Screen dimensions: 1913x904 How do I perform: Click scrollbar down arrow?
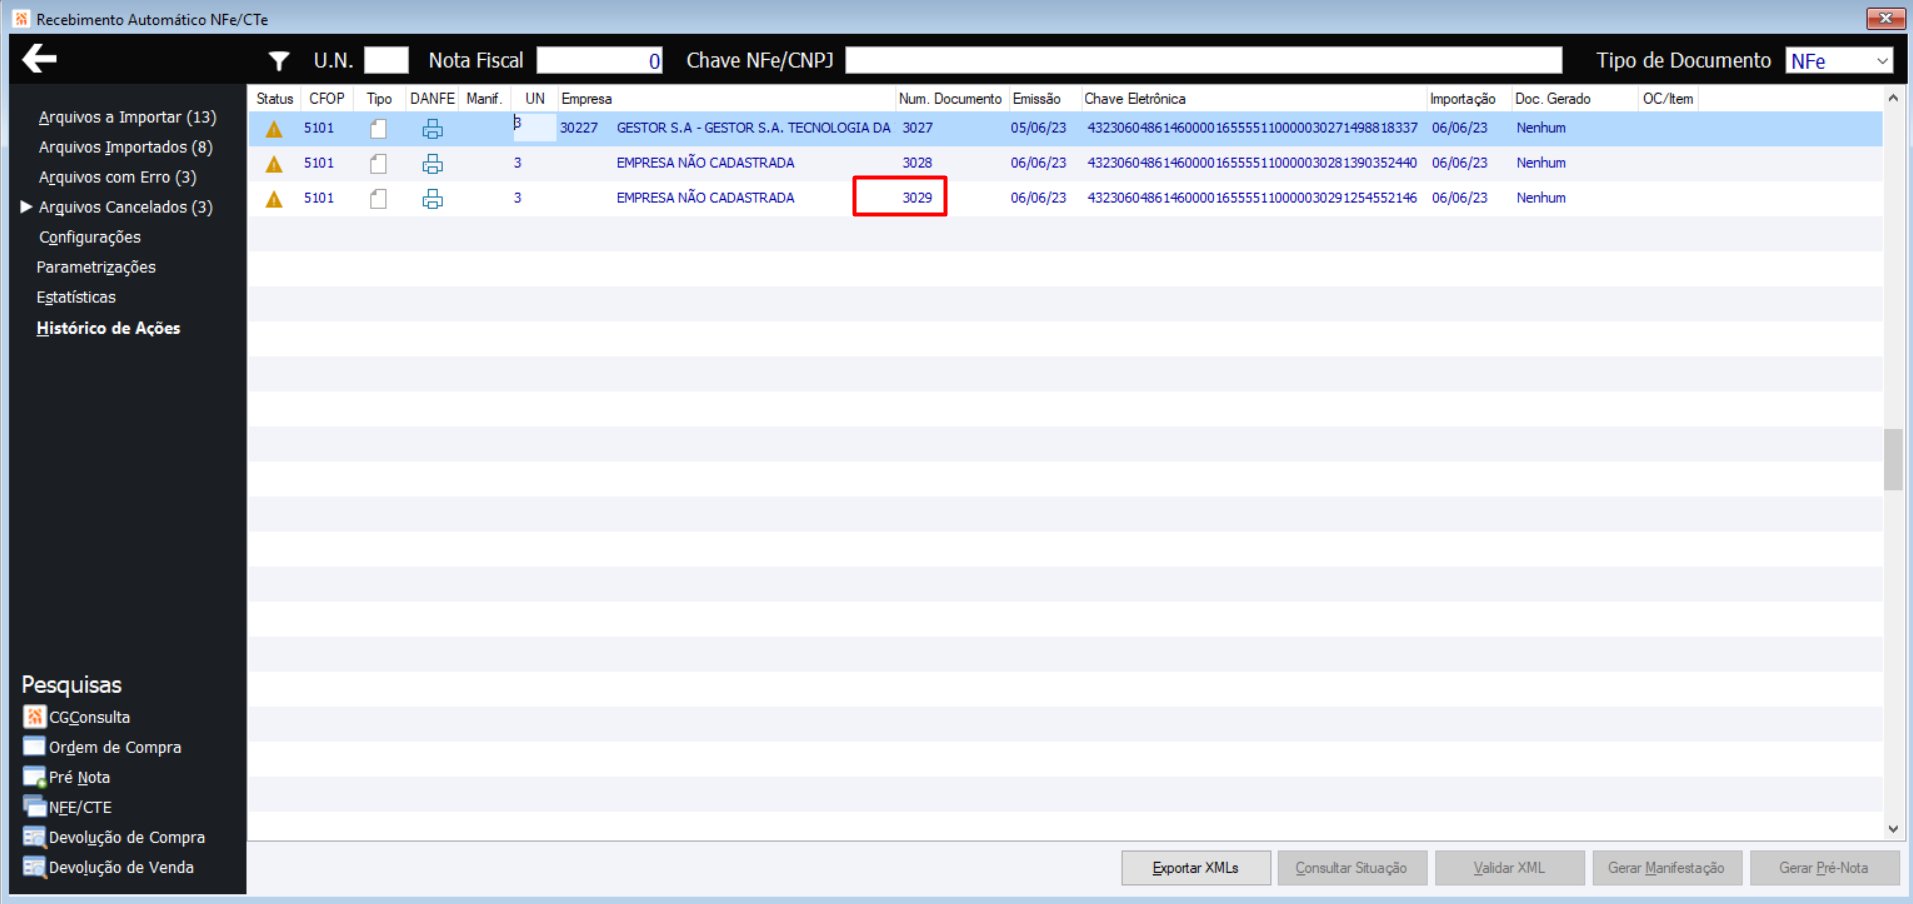1893,828
